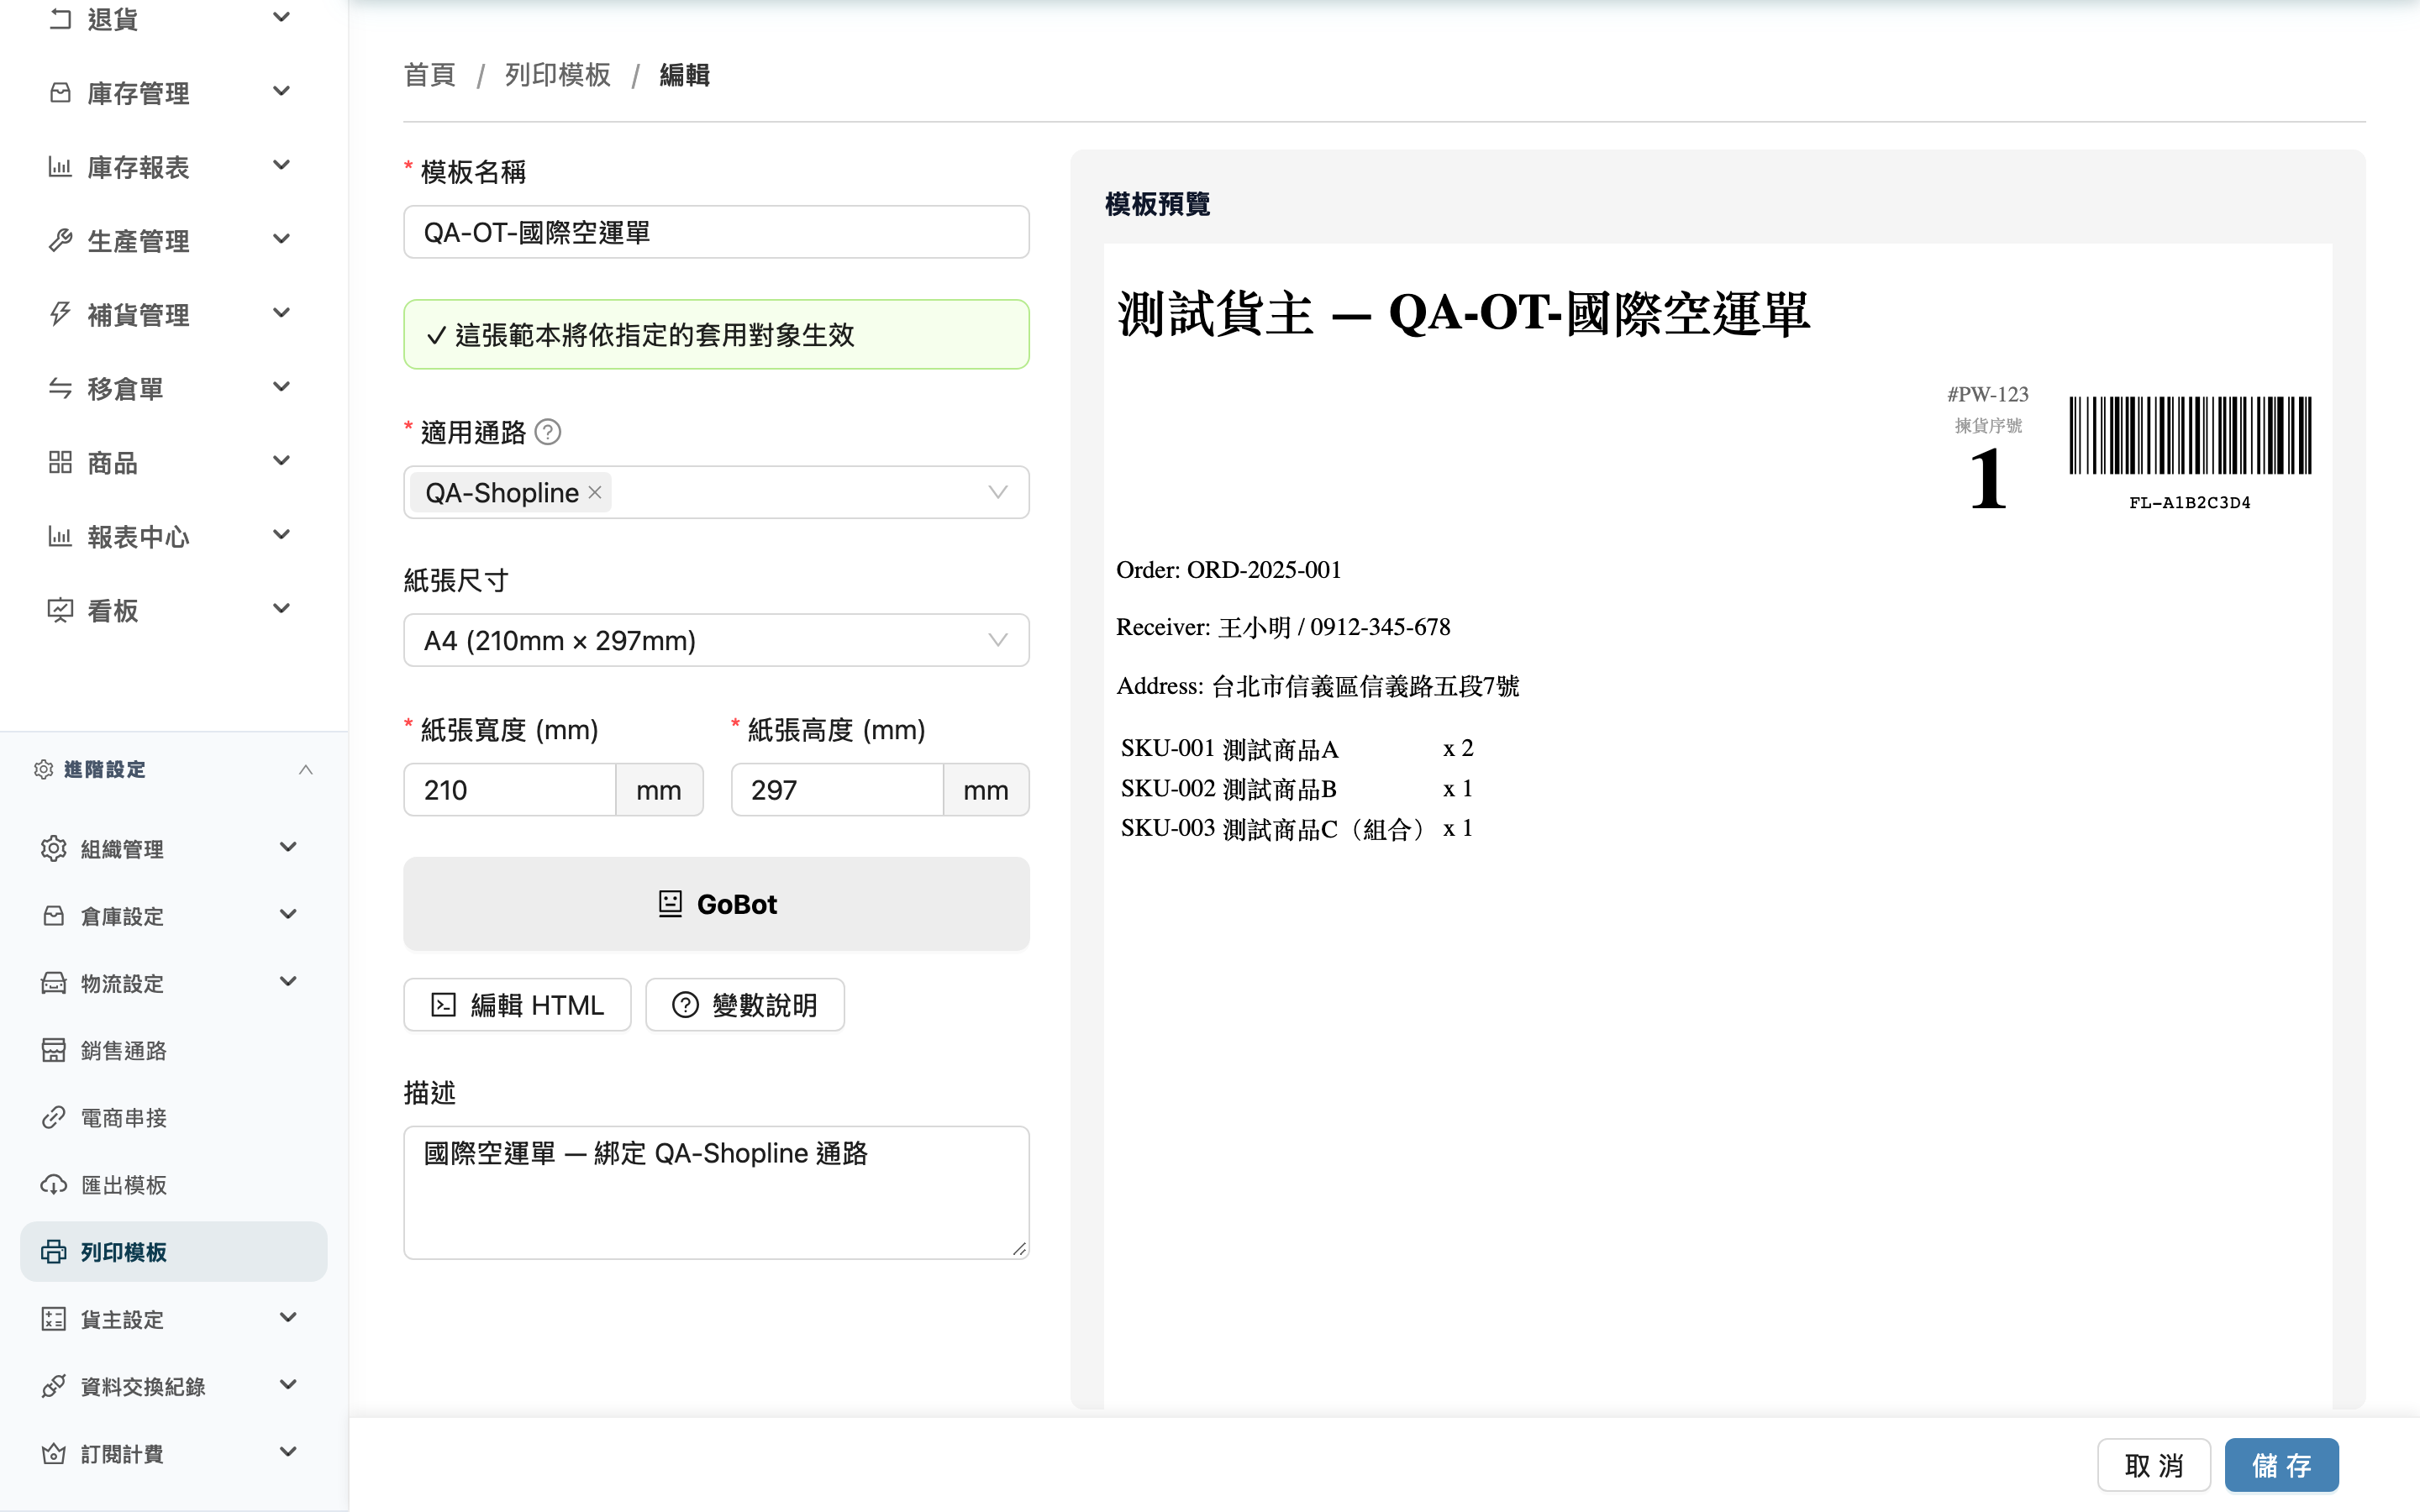2420x1512 pixels.
Task: Click the 列印模板 printer icon
Action: [53, 1252]
